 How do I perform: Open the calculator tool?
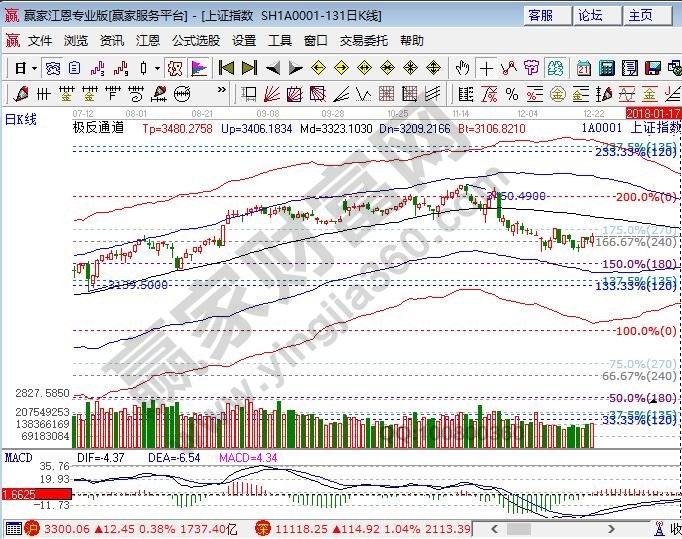click(x=606, y=68)
